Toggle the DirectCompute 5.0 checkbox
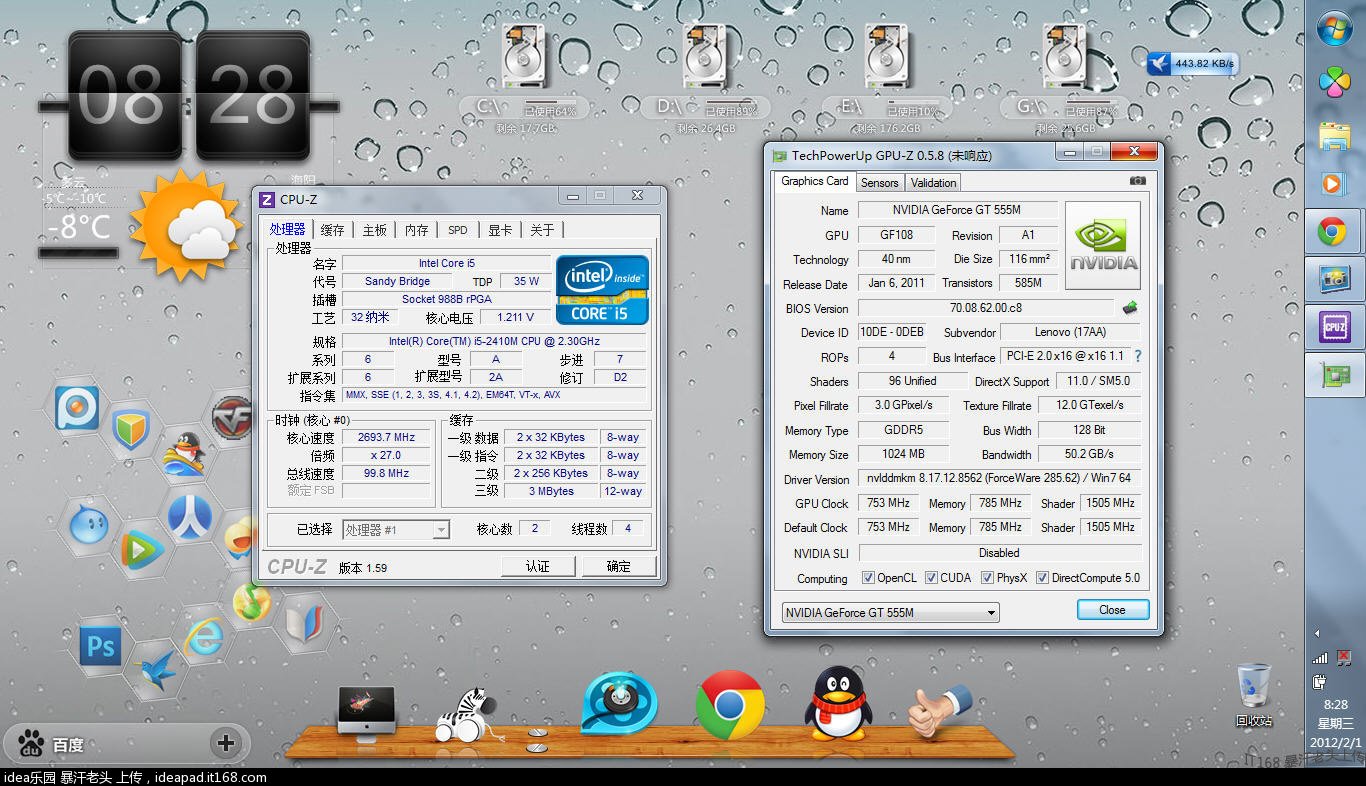Viewport: 1366px width, 786px height. pos(1042,578)
